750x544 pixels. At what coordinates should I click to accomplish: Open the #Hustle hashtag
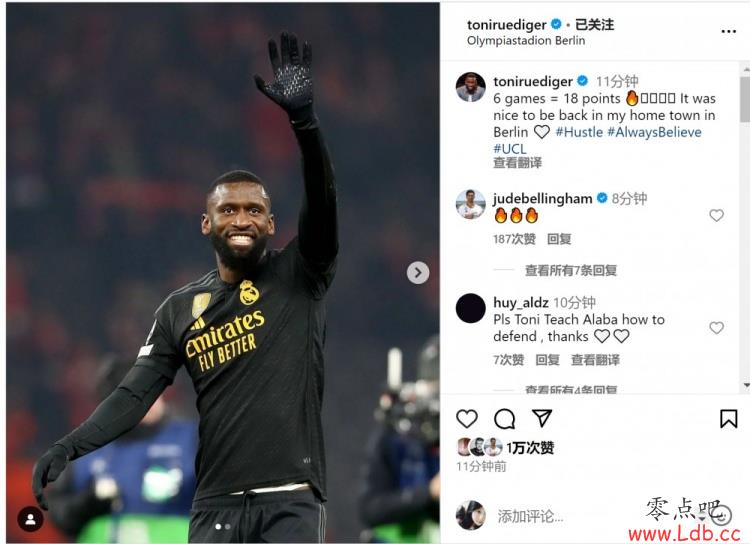[579, 132]
